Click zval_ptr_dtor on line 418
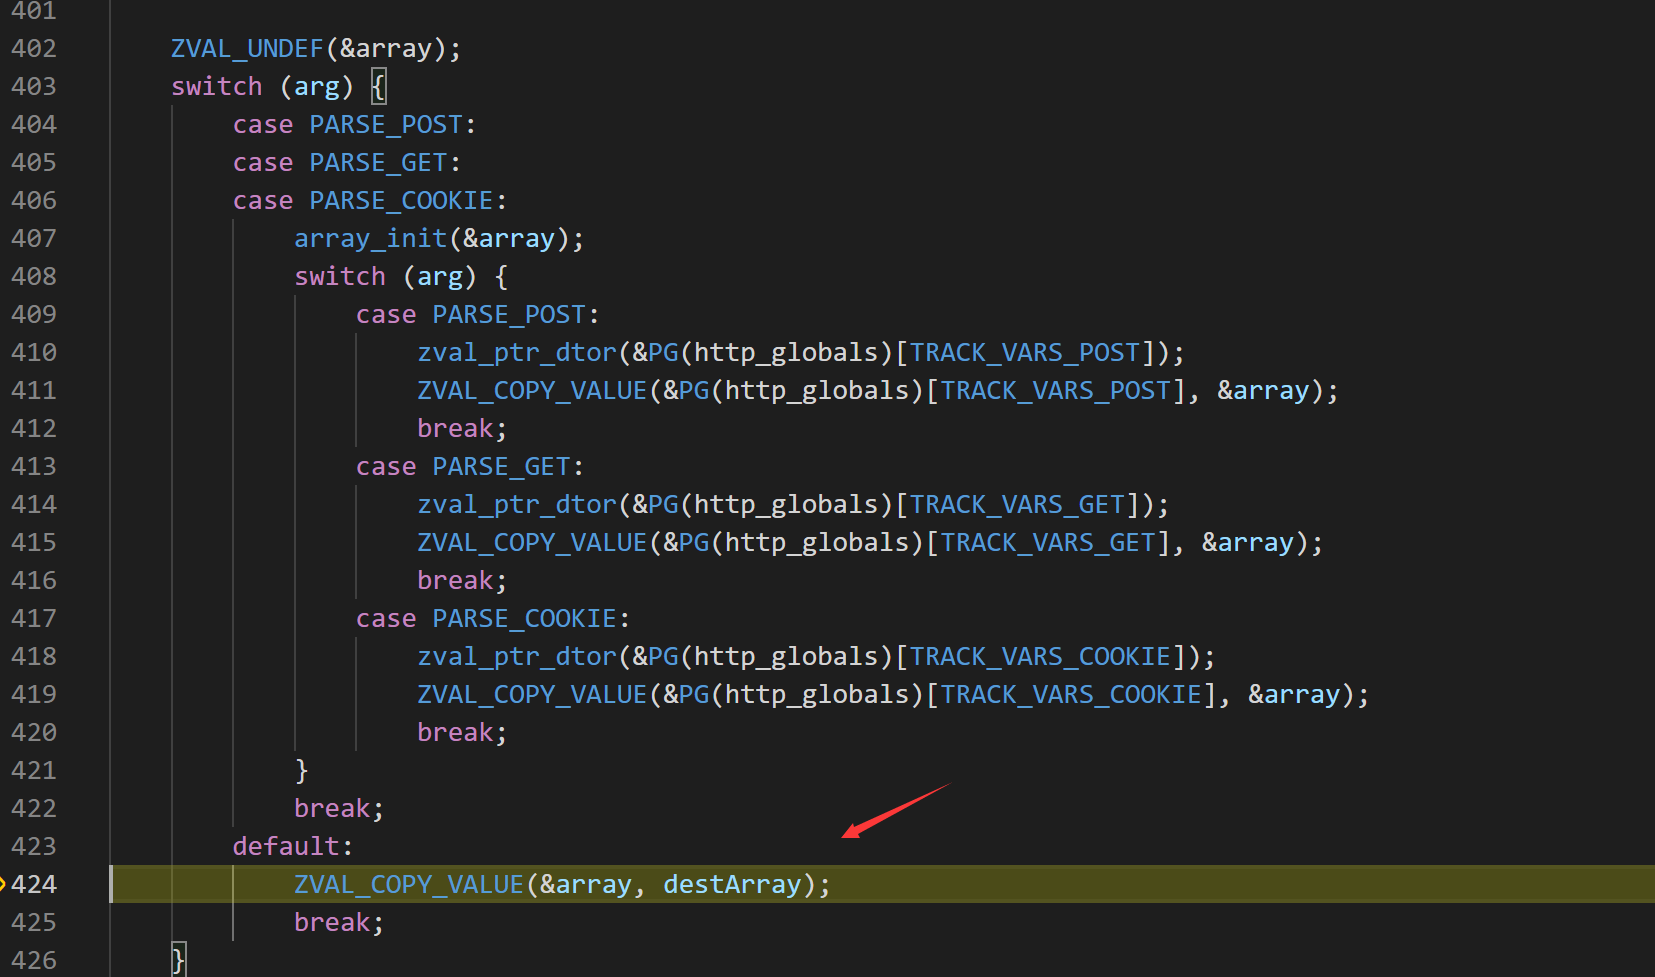This screenshot has width=1655, height=977. [x=517, y=656]
